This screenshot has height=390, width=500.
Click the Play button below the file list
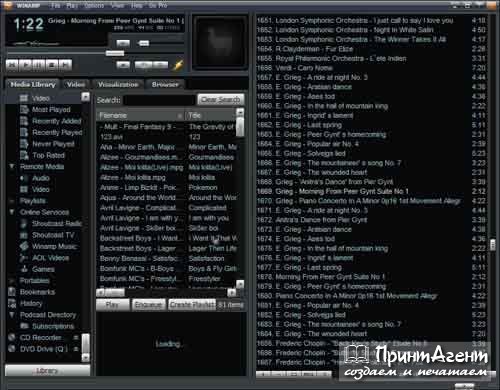(112, 305)
